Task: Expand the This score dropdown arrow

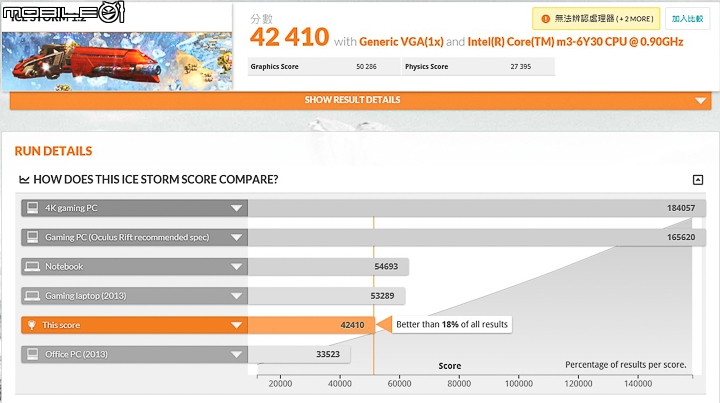Action: [x=236, y=325]
